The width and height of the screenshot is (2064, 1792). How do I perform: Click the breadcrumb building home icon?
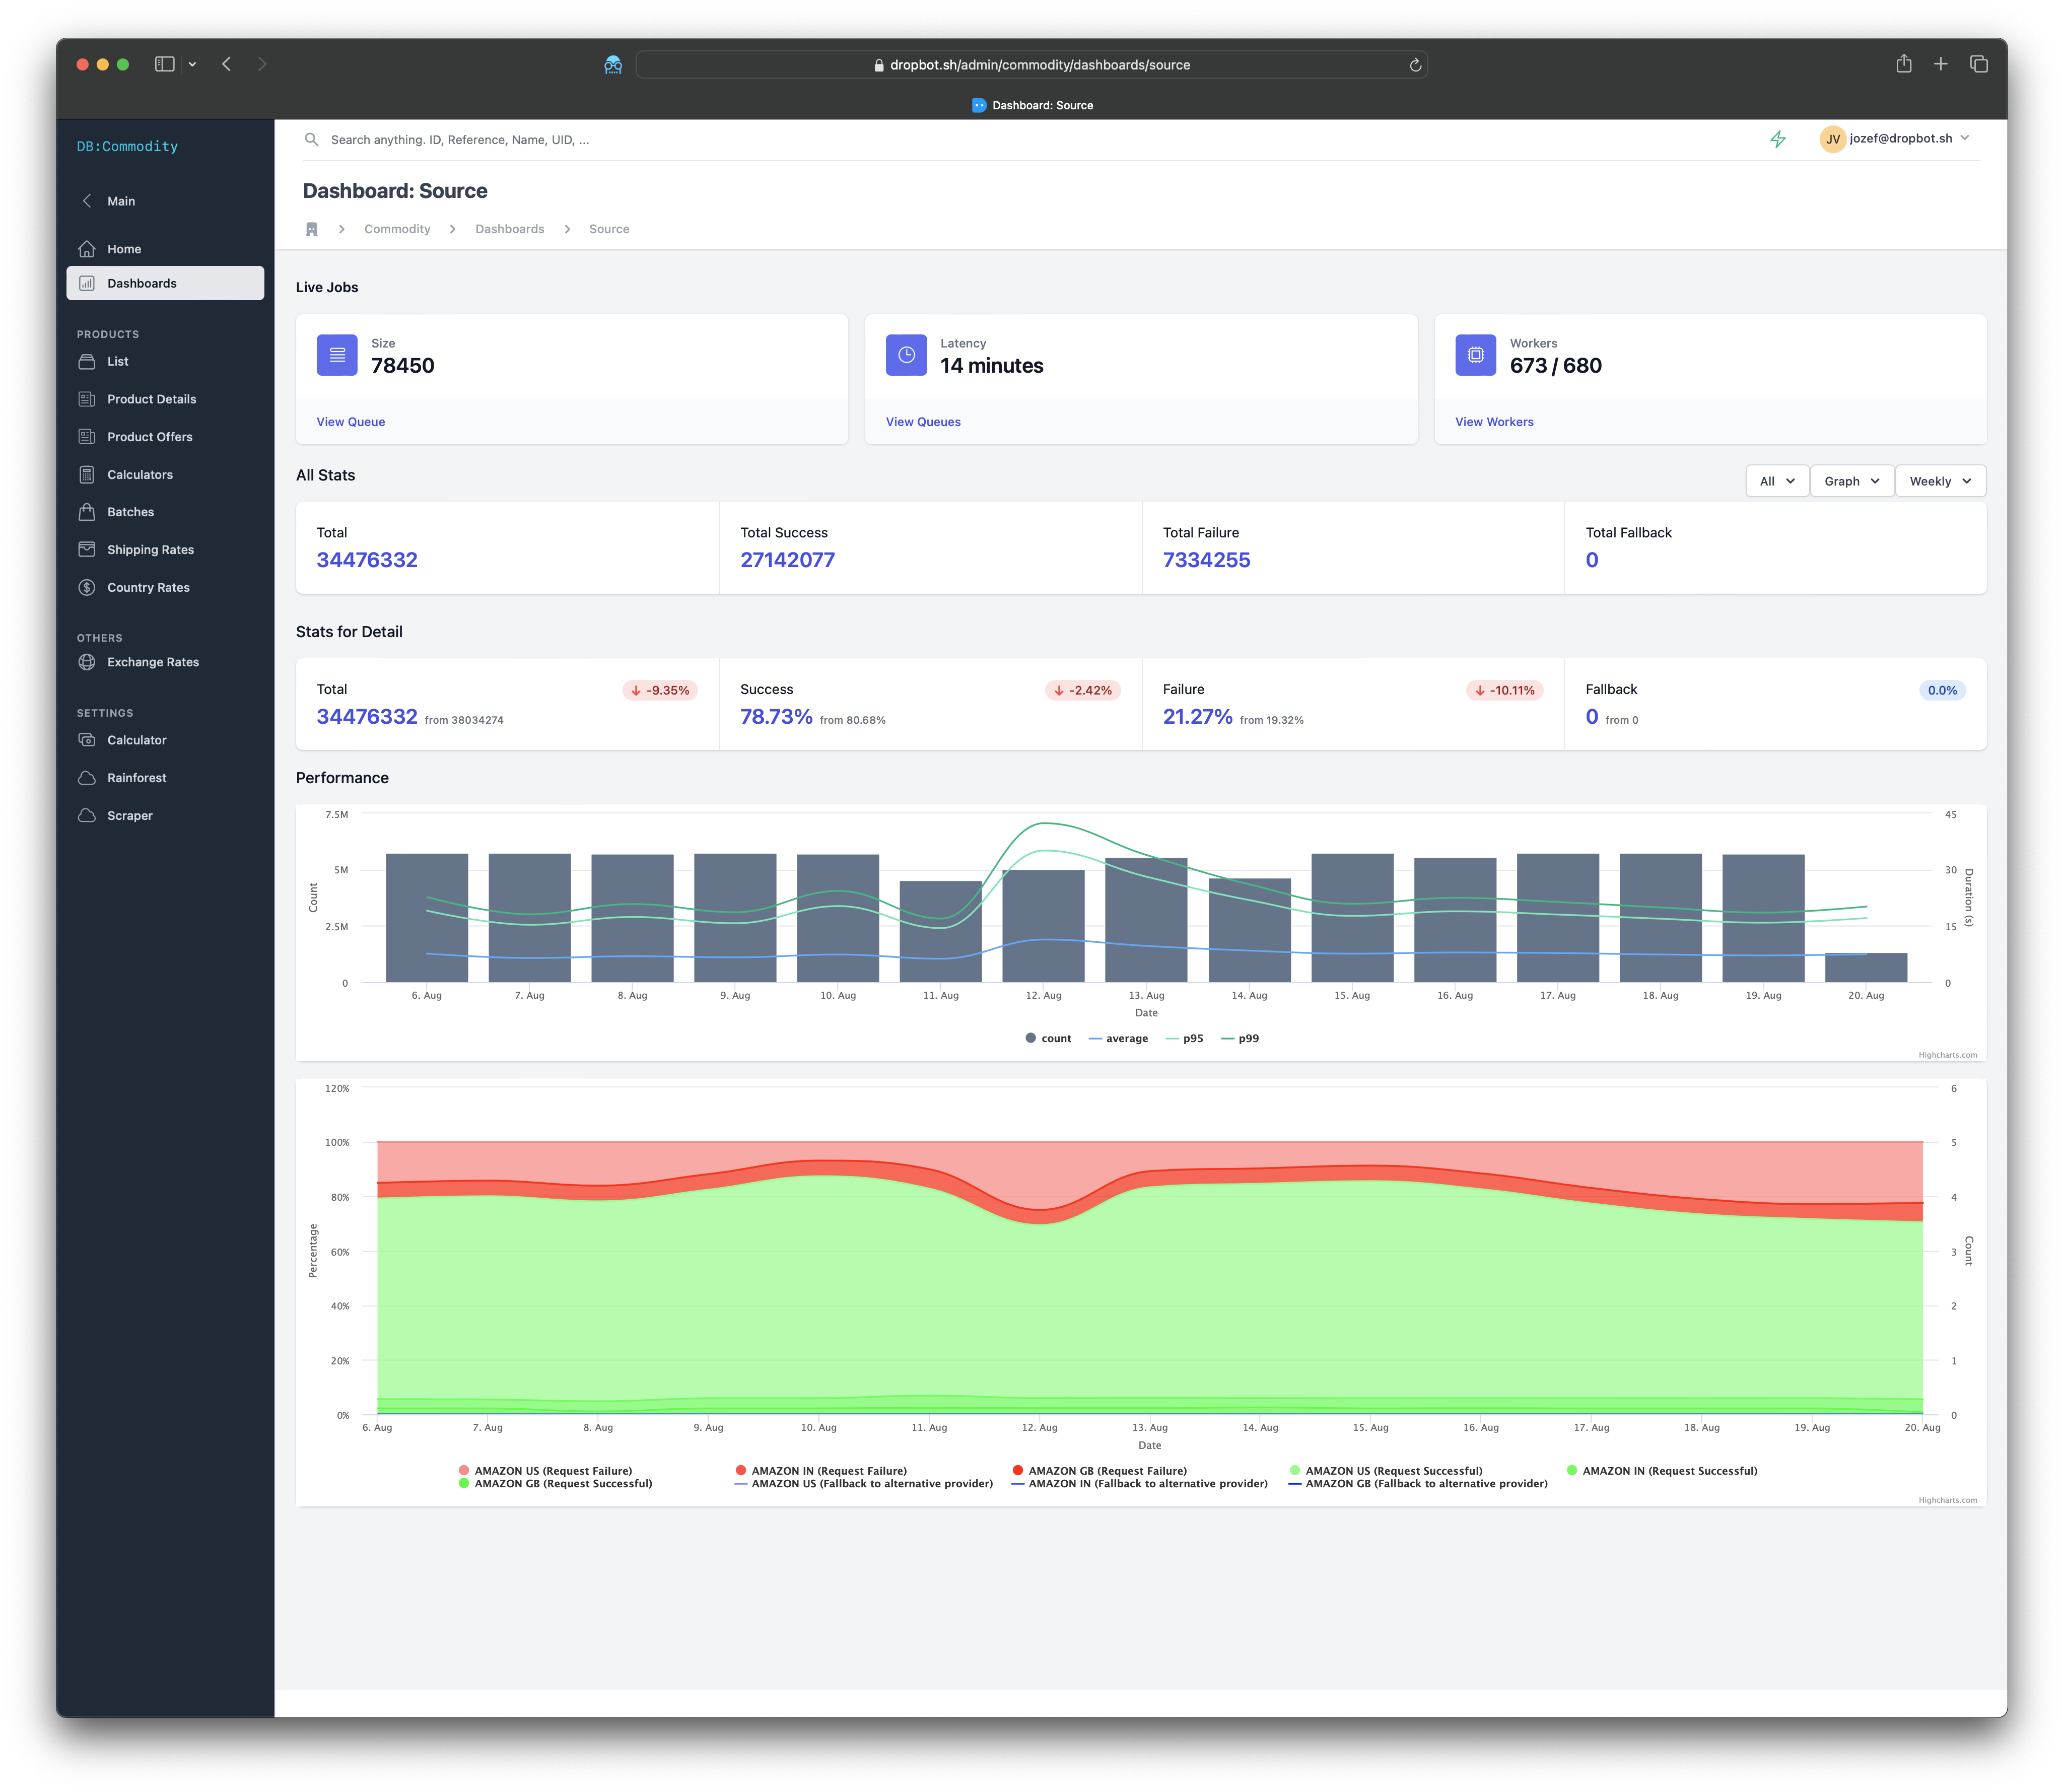pos(312,229)
